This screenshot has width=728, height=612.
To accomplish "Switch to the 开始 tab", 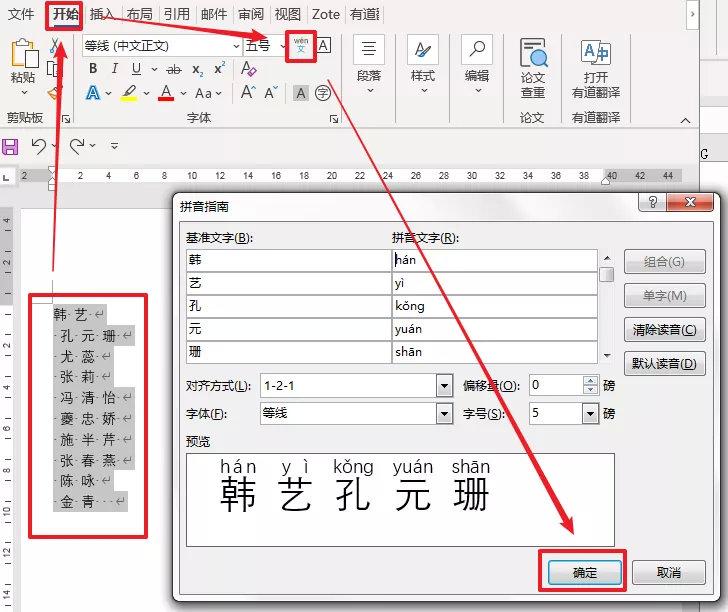I will point(65,14).
